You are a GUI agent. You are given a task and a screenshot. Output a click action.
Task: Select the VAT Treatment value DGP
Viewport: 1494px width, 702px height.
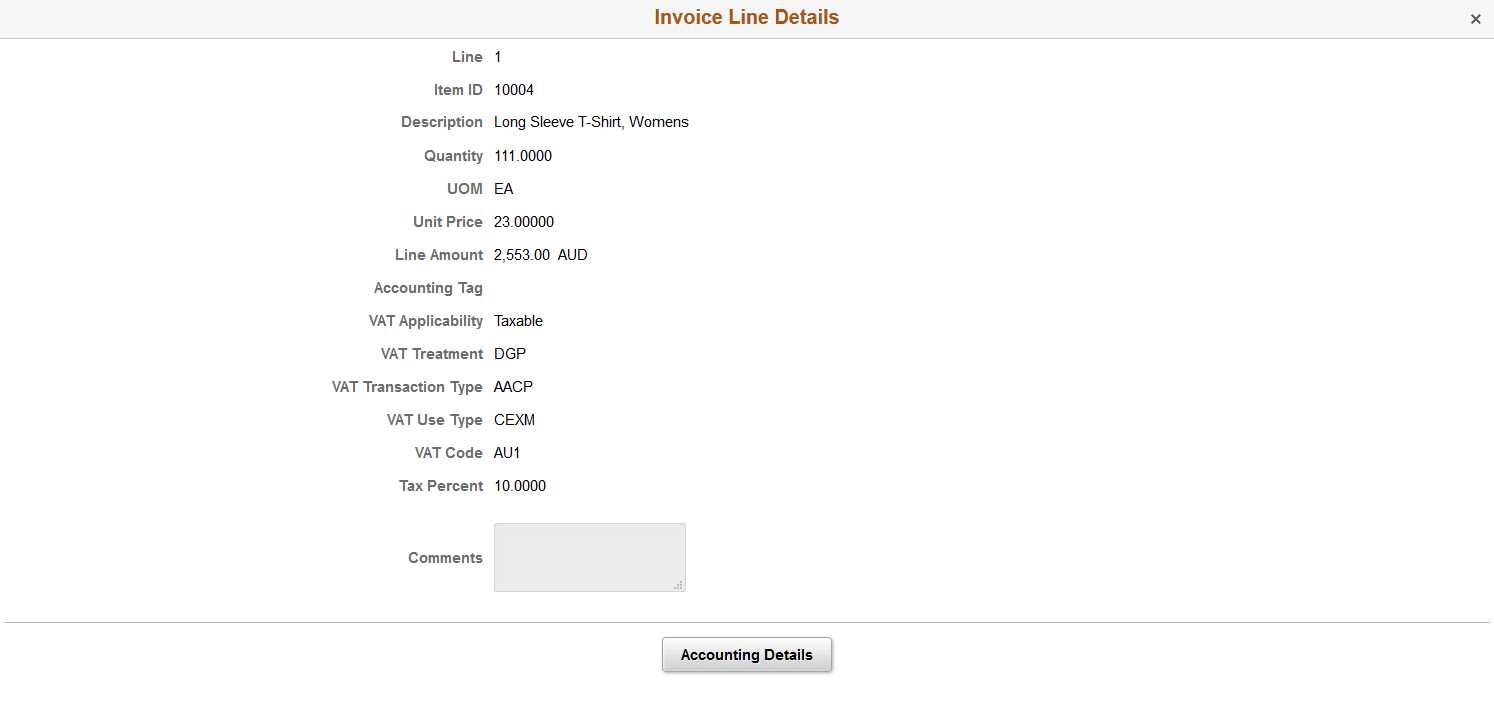click(510, 353)
